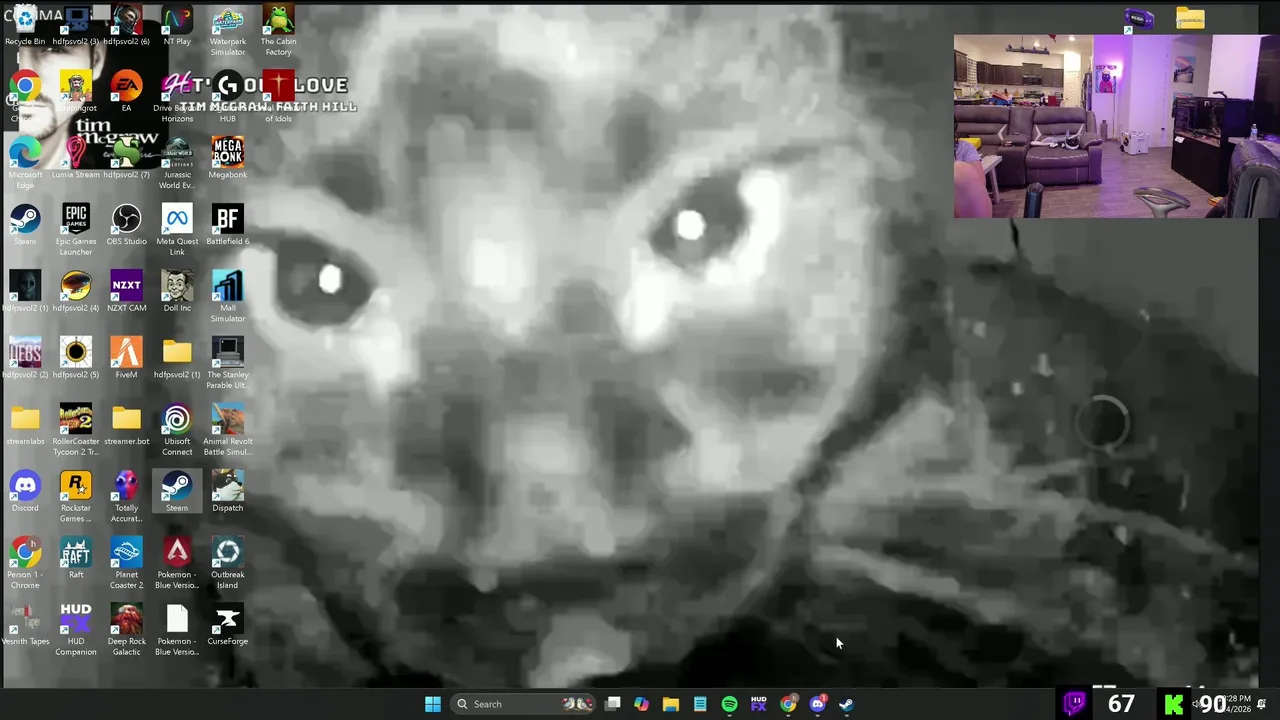The height and width of the screenshot is (720, 1280).
Task: Open the Deep Rock Galactic shortcut
Action: [x=126, y=631]
